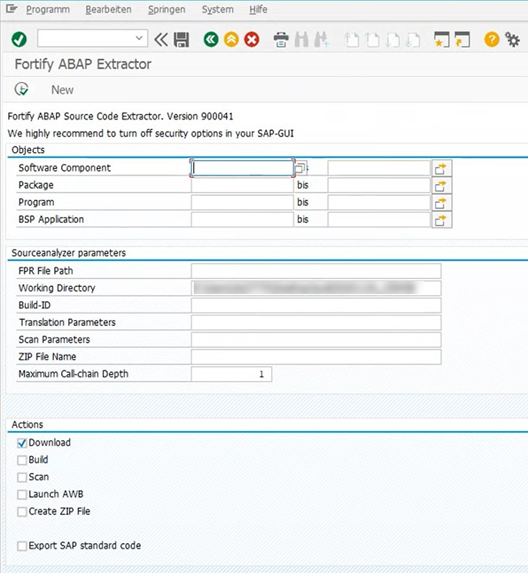Enable the Build checkbox

22,460
